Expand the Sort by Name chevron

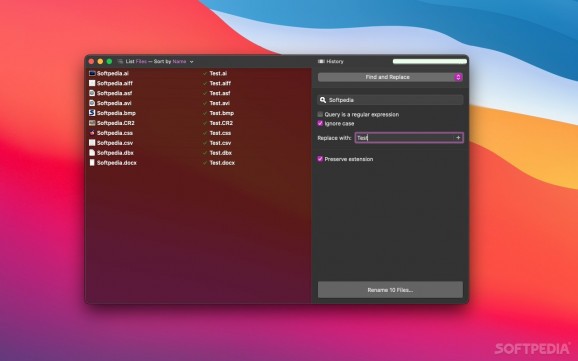point(191,62)
